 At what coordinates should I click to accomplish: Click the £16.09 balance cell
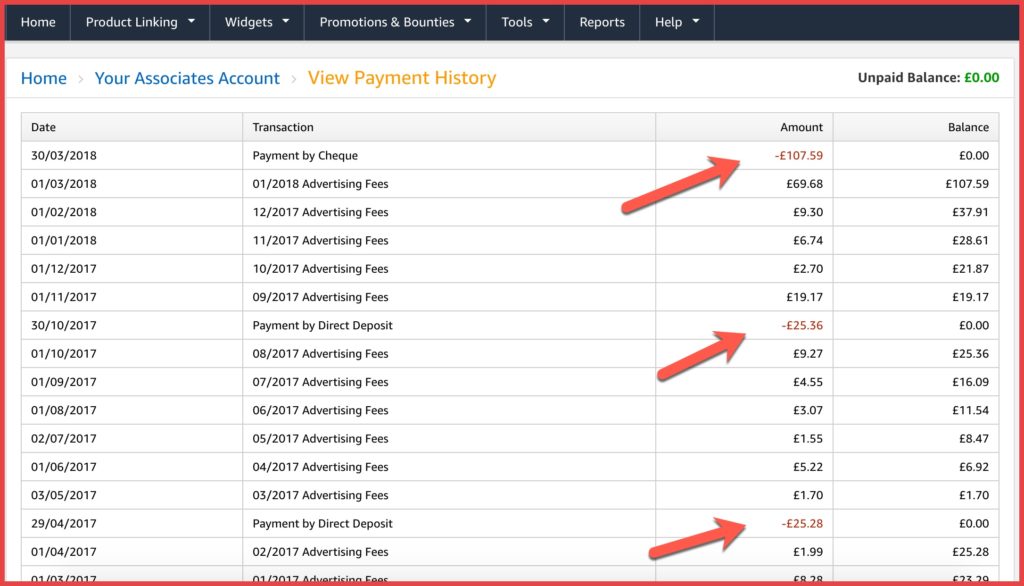tap(916, 382)
